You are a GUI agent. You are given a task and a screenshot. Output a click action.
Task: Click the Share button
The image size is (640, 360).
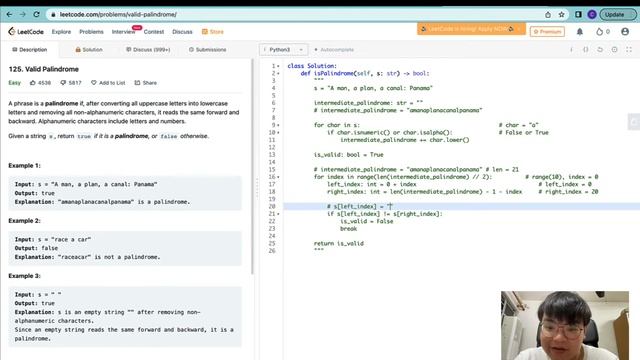coord(145,83)
